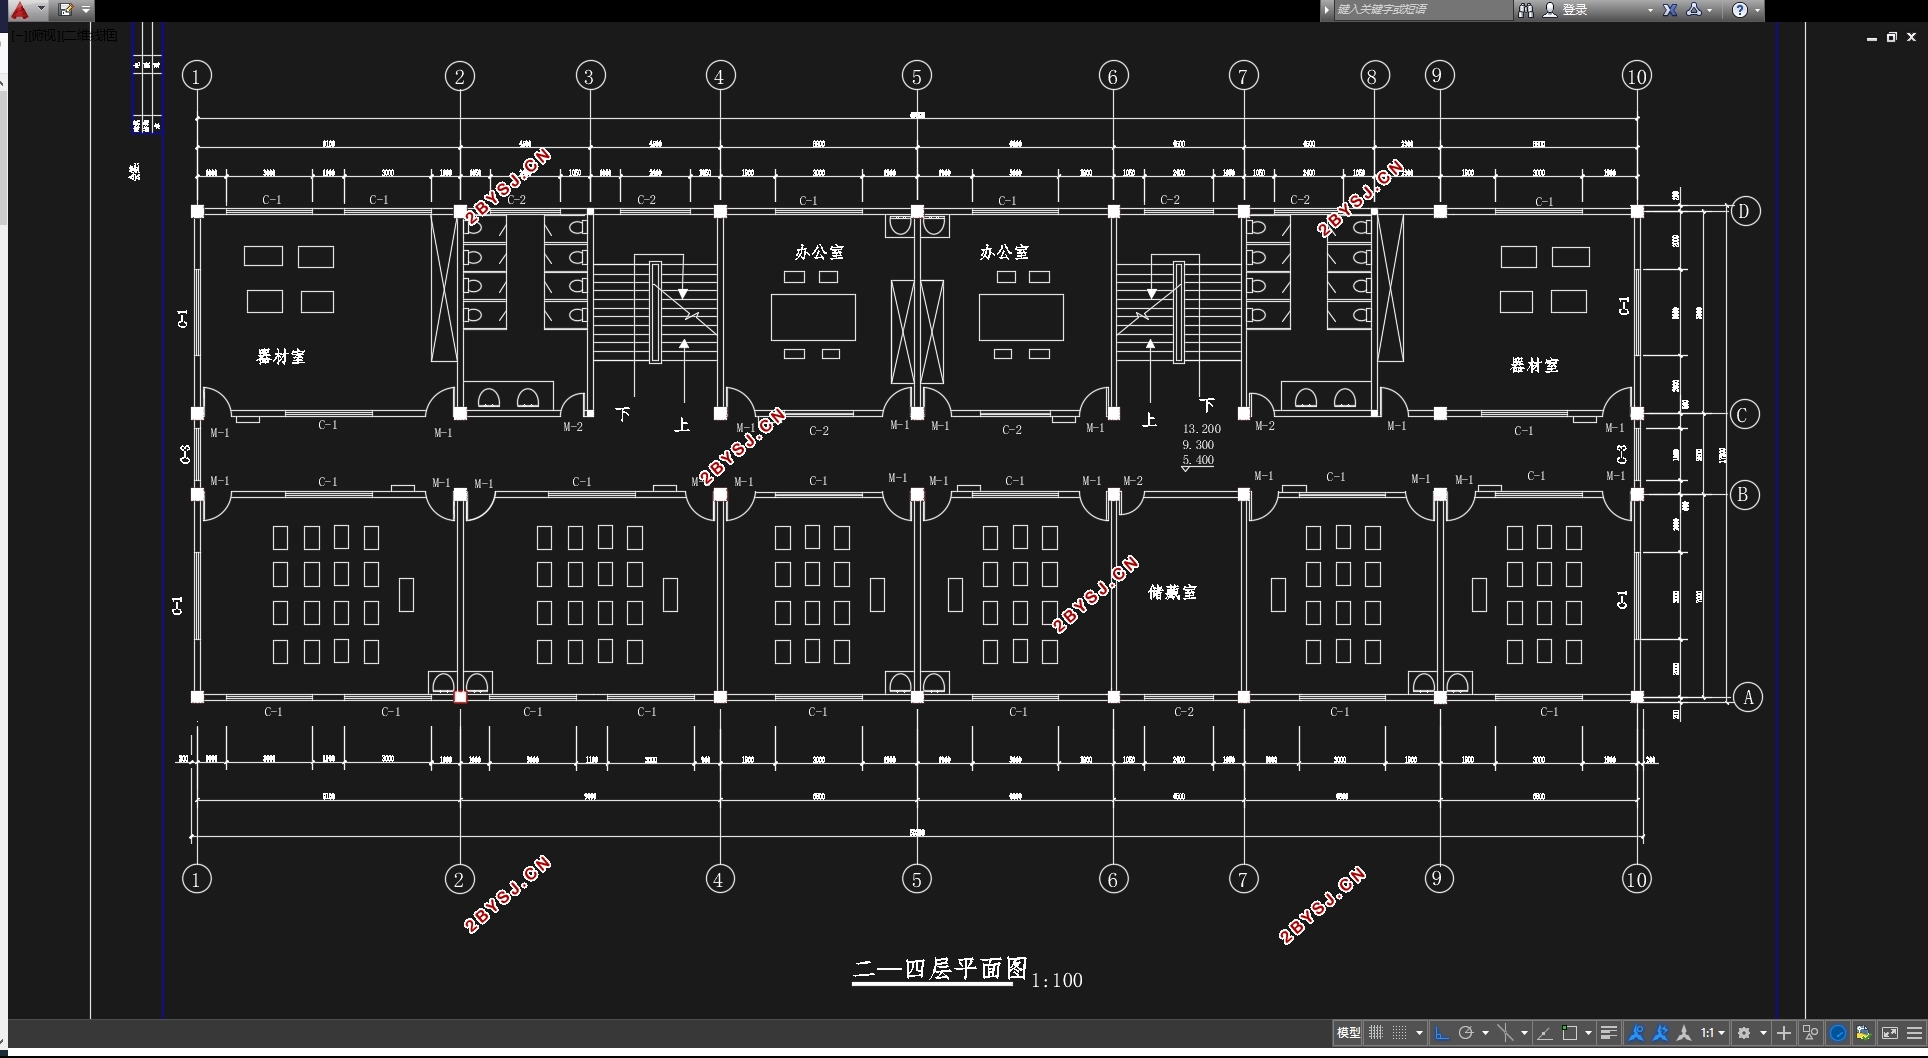
Task: Select the 二—四层平面图 title text
Action: click(940, 969)
